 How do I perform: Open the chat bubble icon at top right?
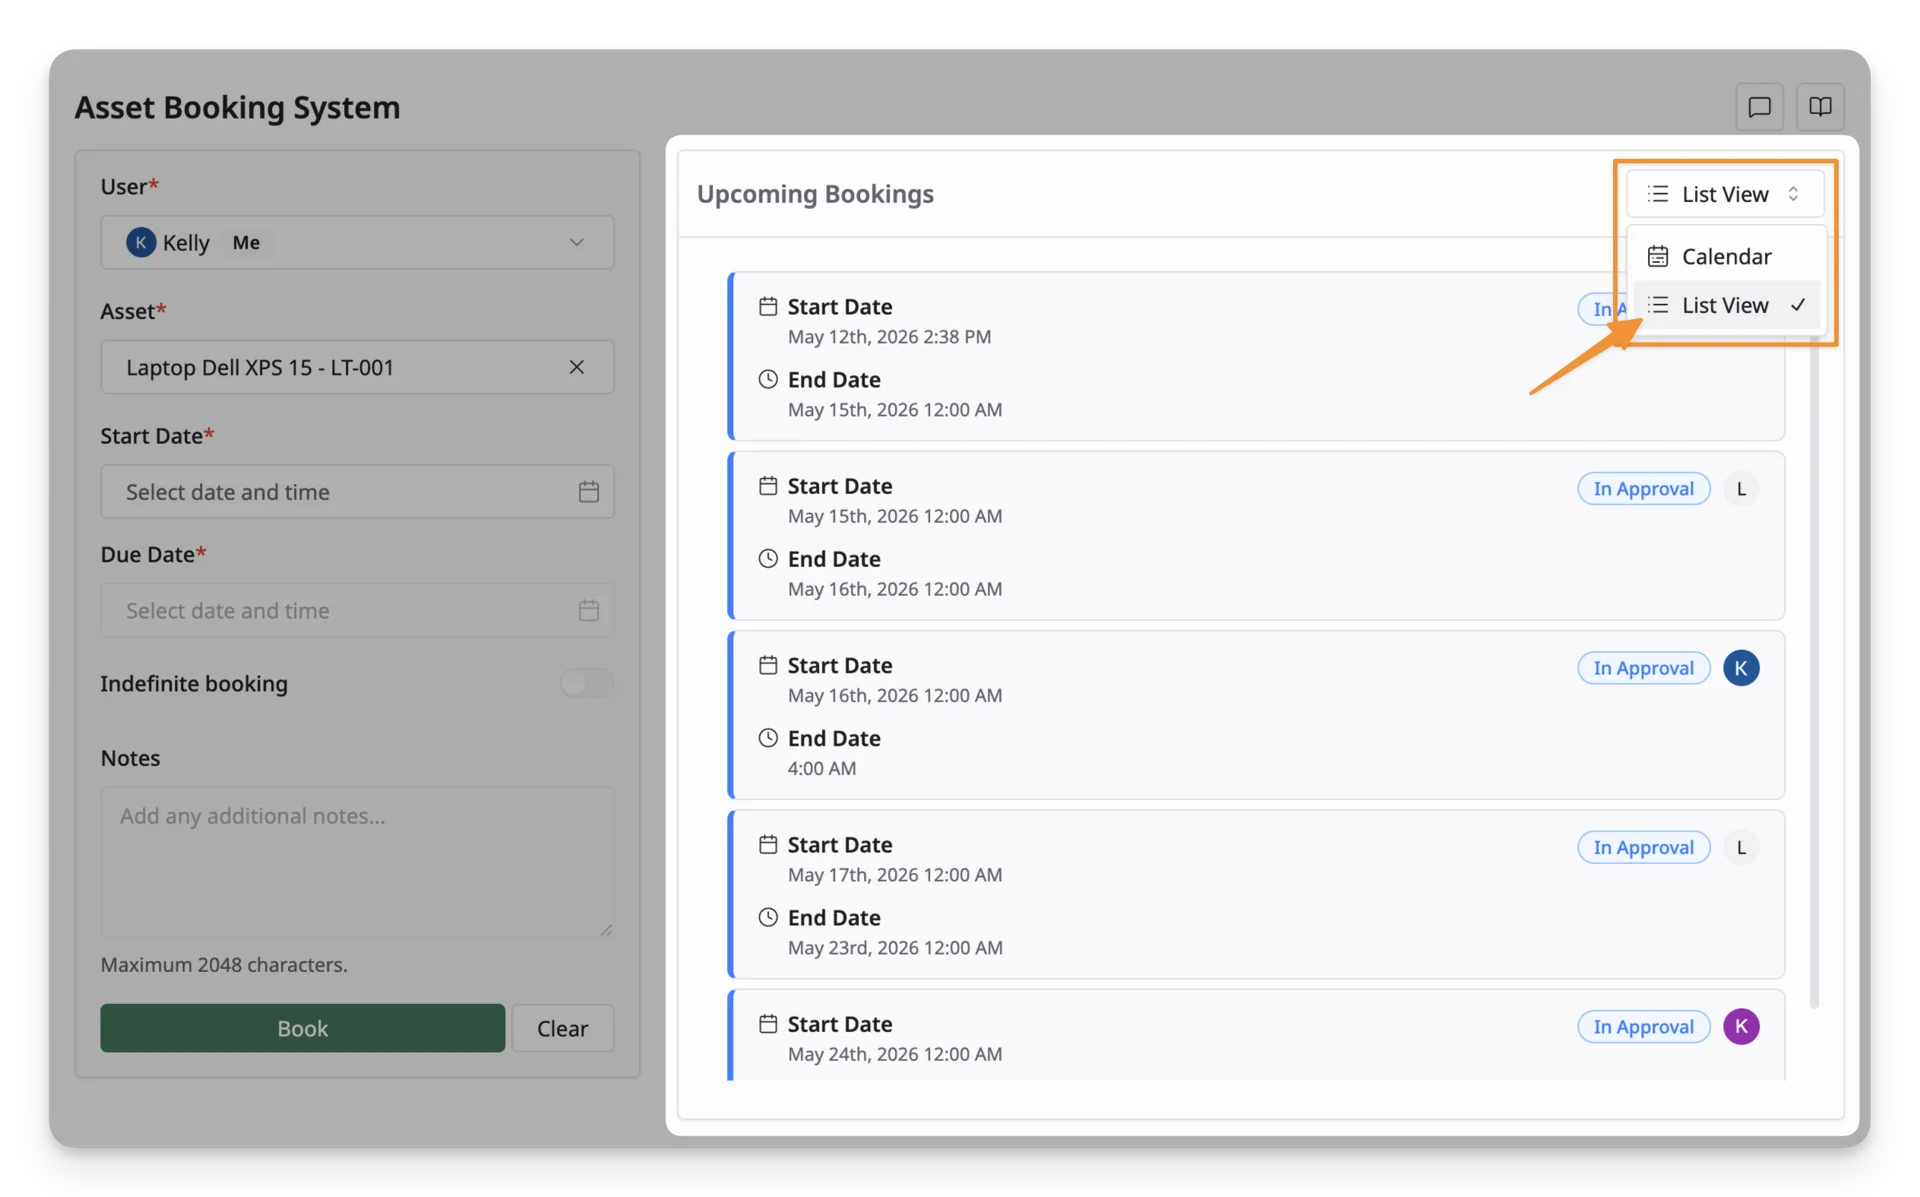(1759, 106)
